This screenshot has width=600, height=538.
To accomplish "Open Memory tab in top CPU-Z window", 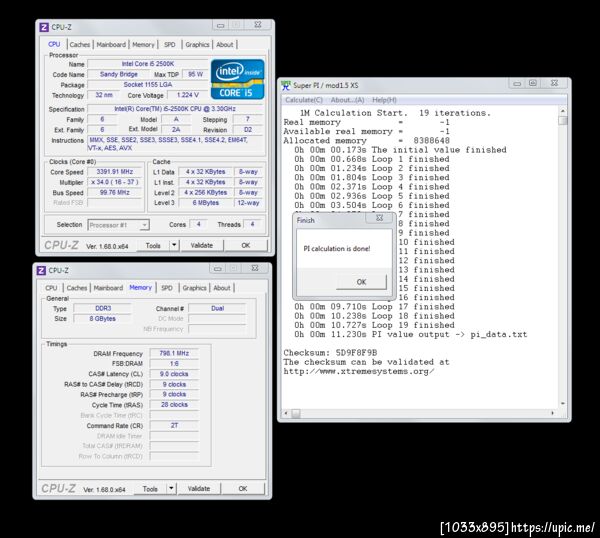I will pyautogui.click(x=143, y=45).
